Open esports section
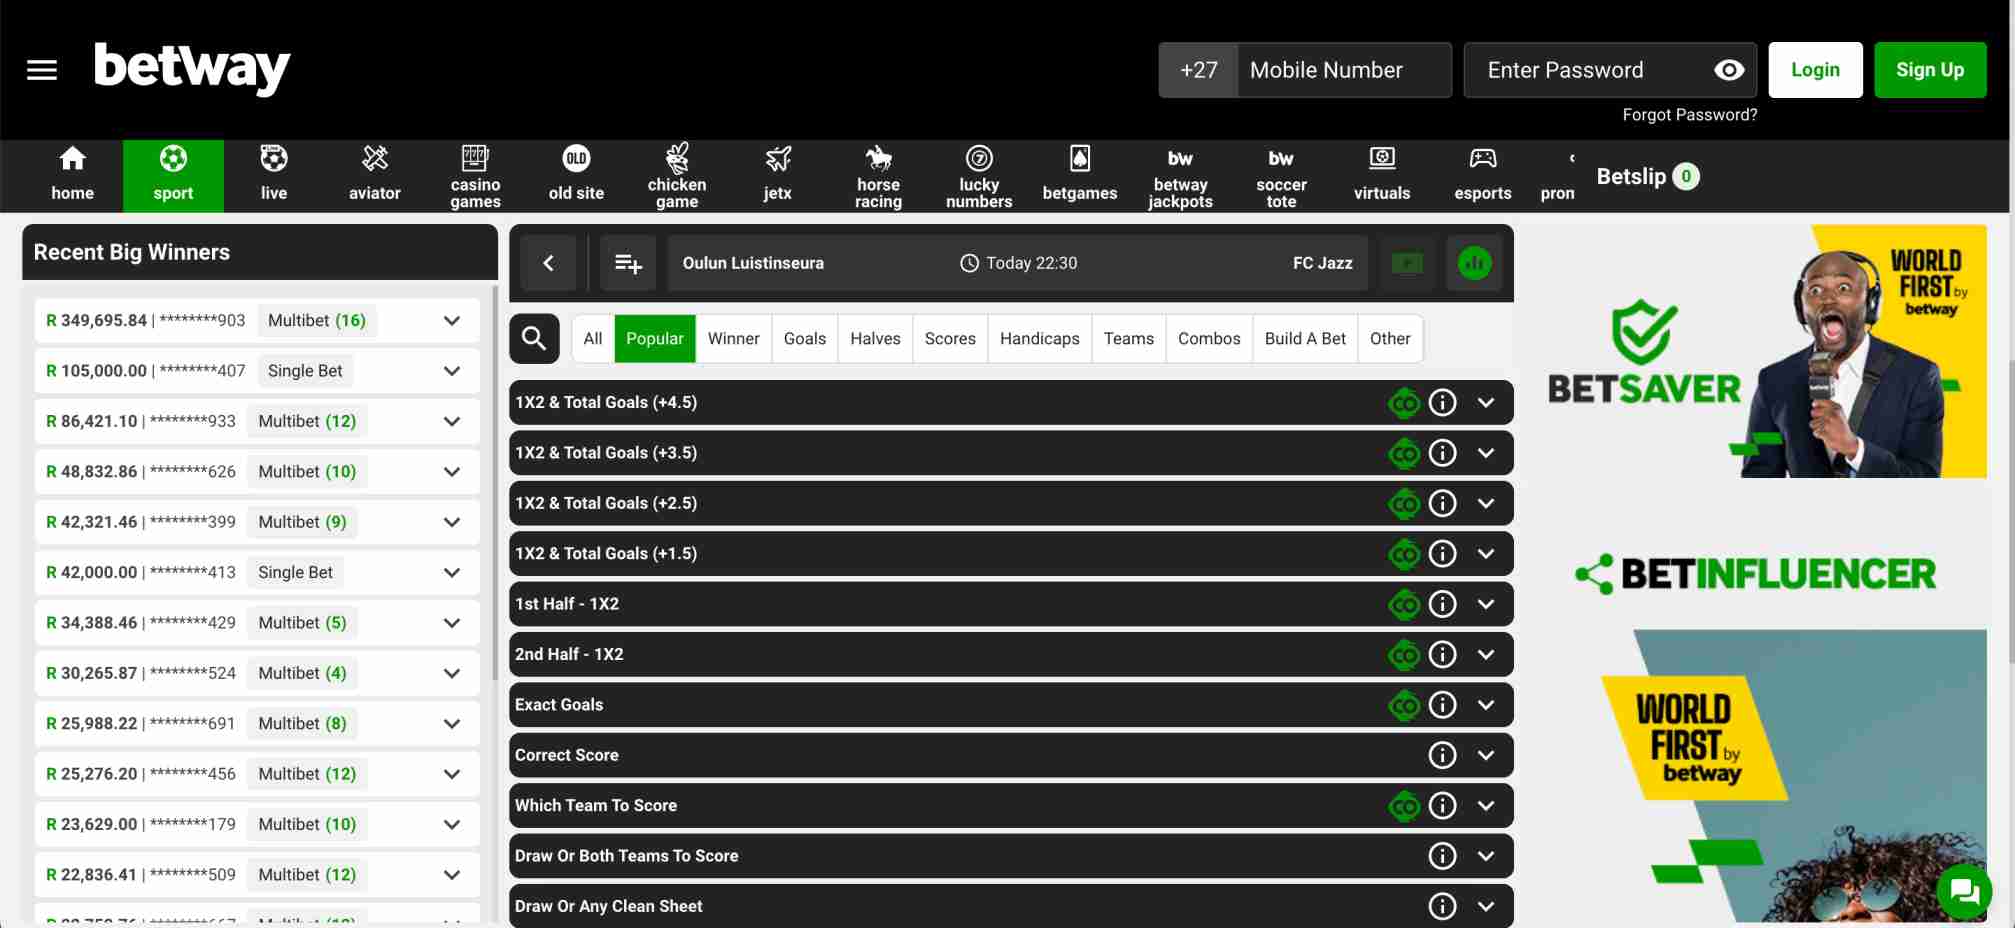The width and height of the screenshot is (2015, 928). pos(1483,175)
